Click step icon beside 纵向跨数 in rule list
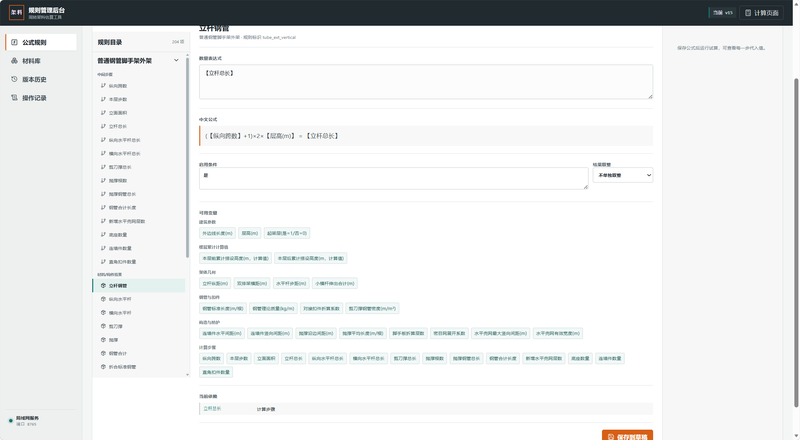The height and width of the screenshot is (440, 800). (x=104, y=86)
